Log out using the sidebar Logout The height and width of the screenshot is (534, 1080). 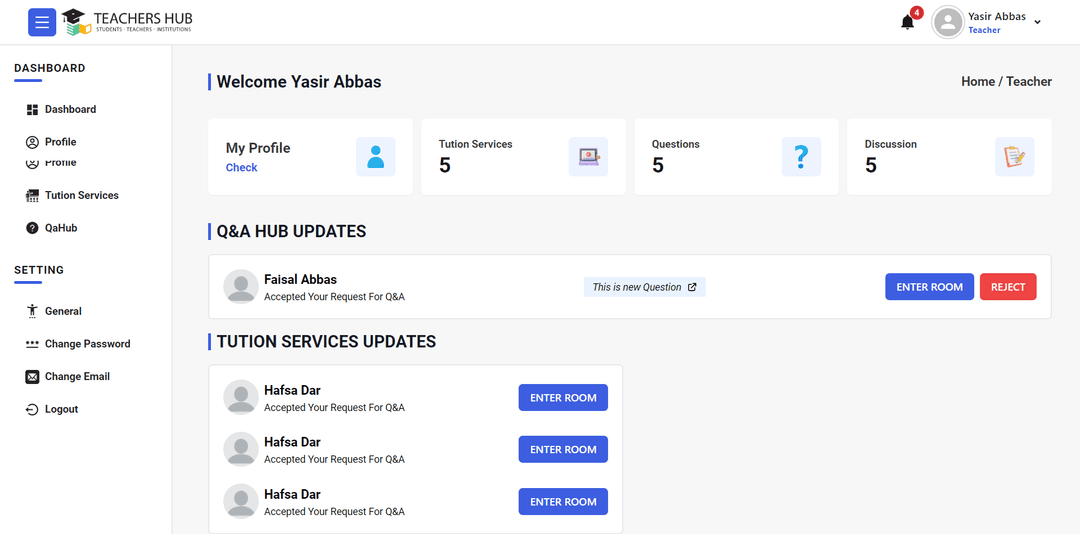(x=61, y=409)
